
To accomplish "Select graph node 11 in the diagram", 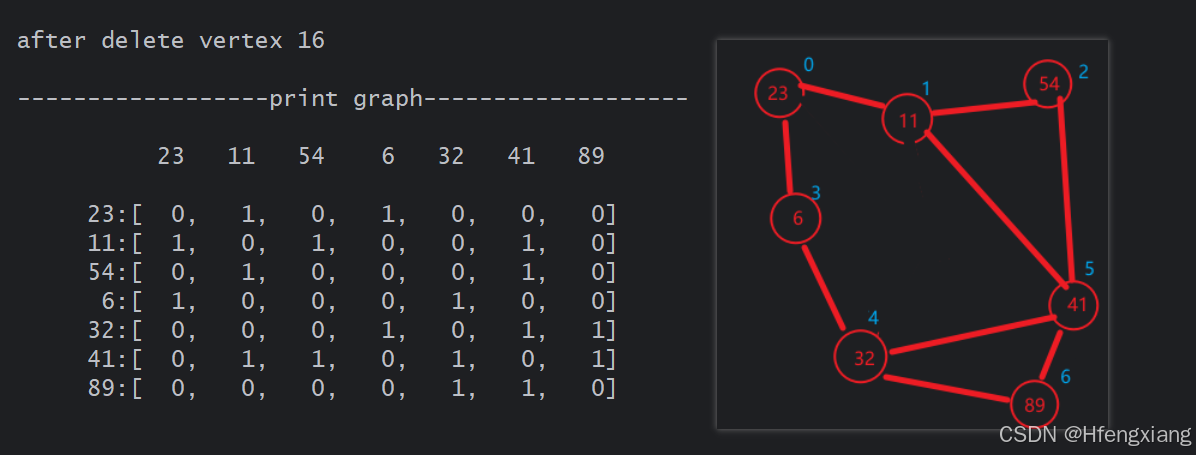I will pyautogui.click(x=908, y=121).
